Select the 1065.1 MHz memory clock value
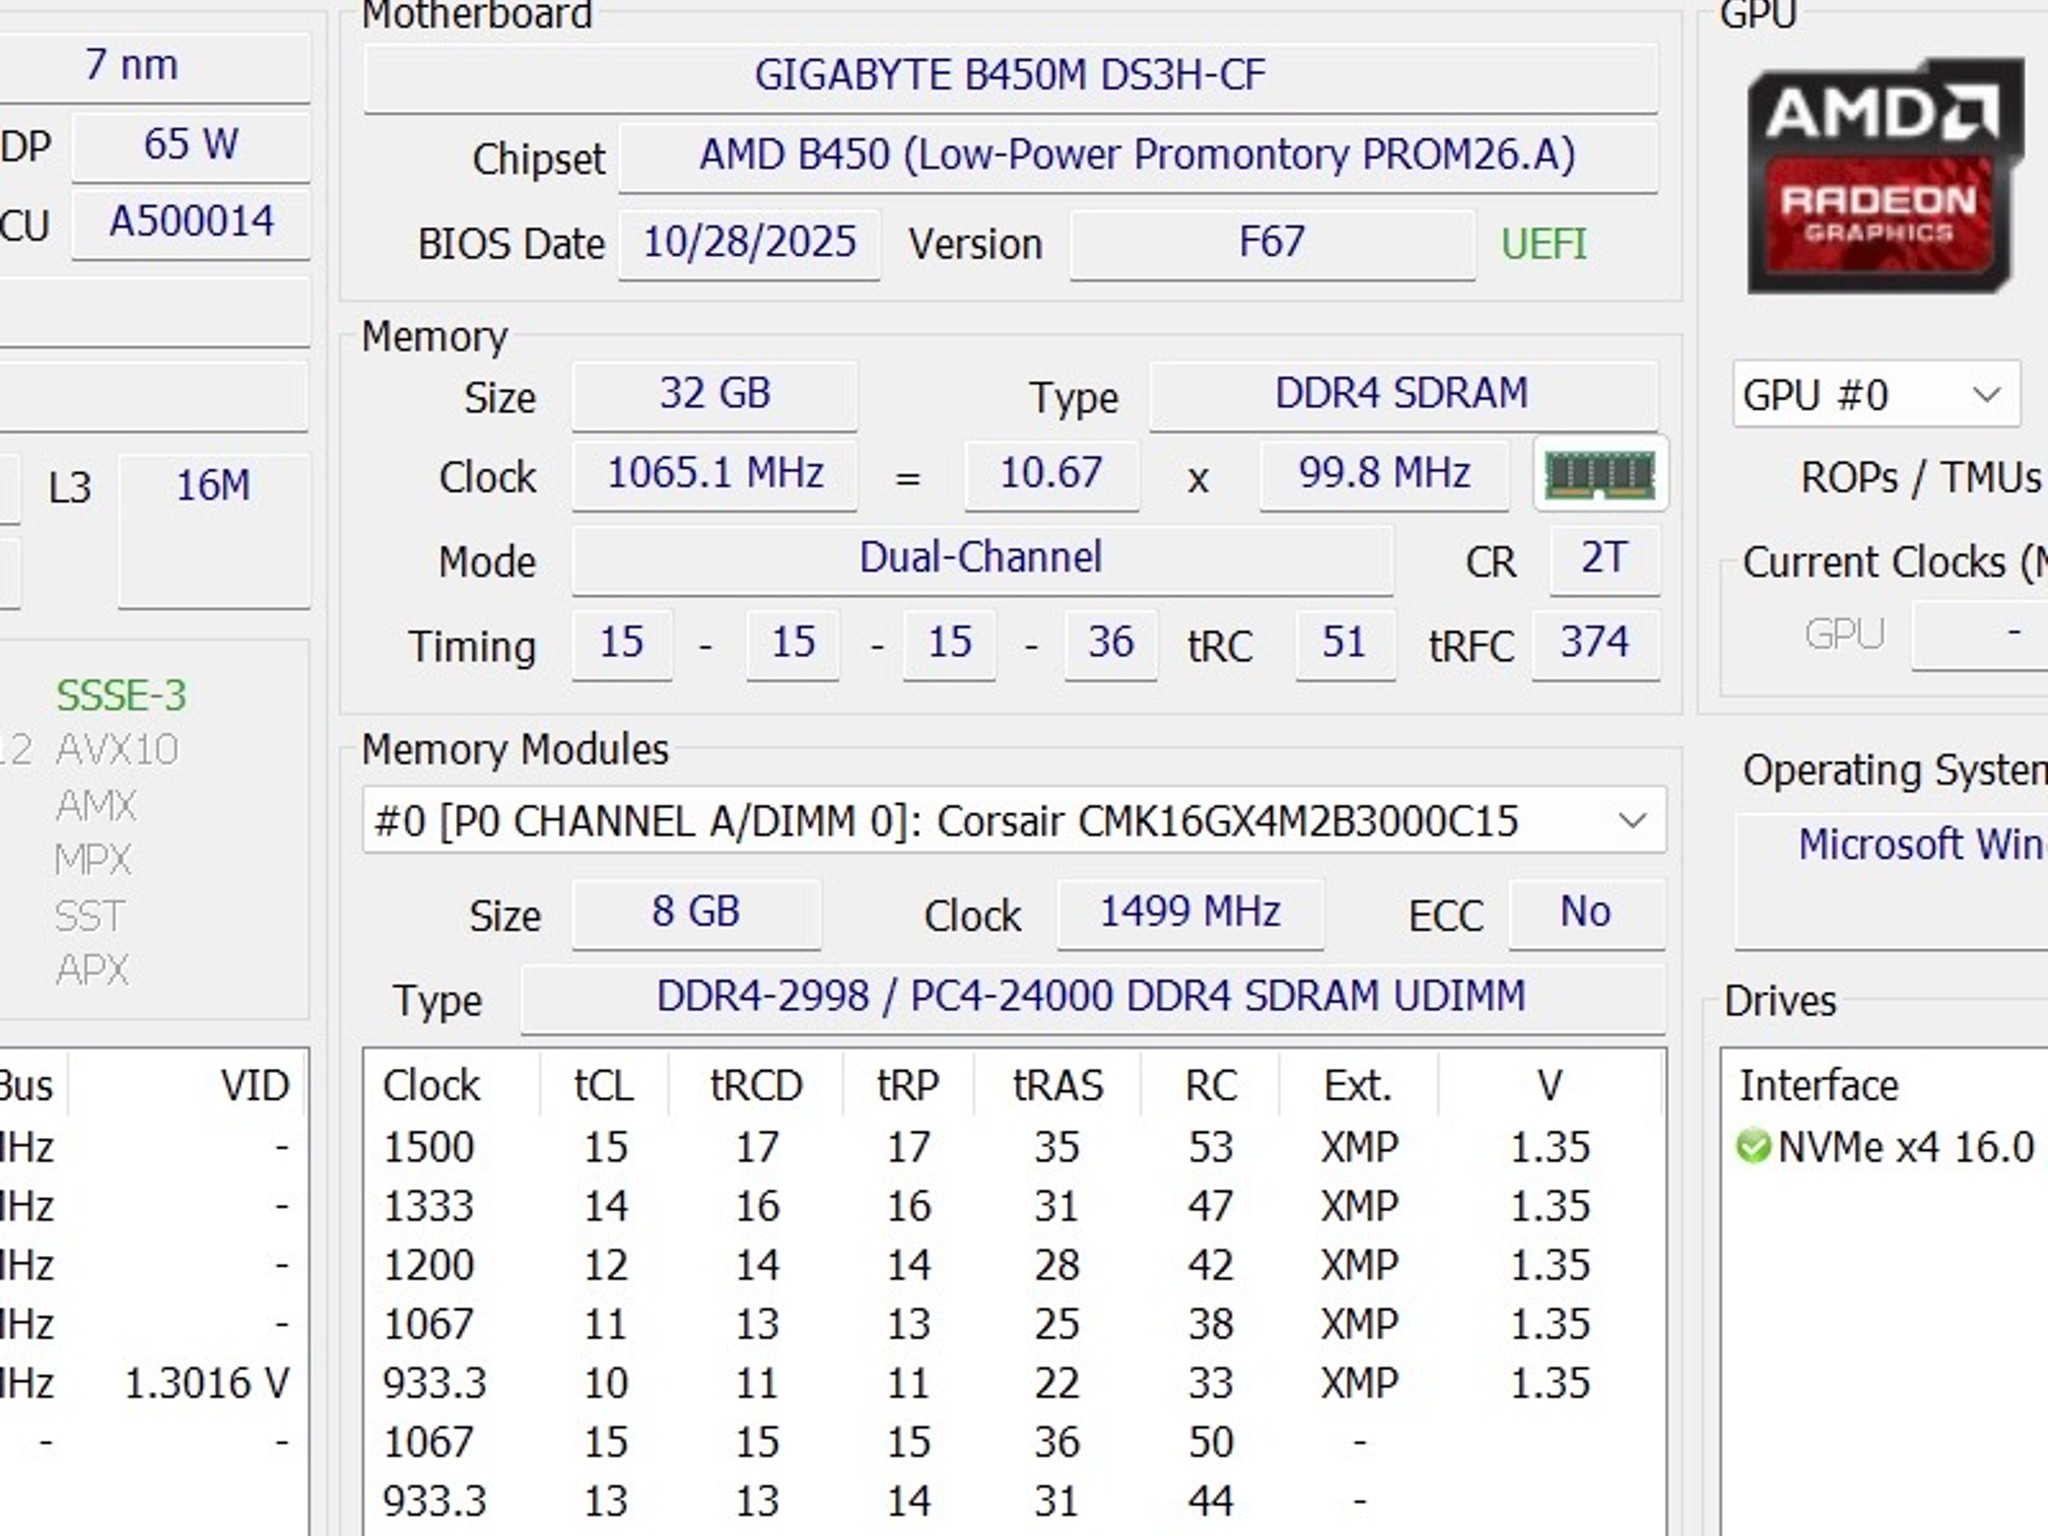Viewport: 2048px width, 1536px height. click(x=714, y=474)
